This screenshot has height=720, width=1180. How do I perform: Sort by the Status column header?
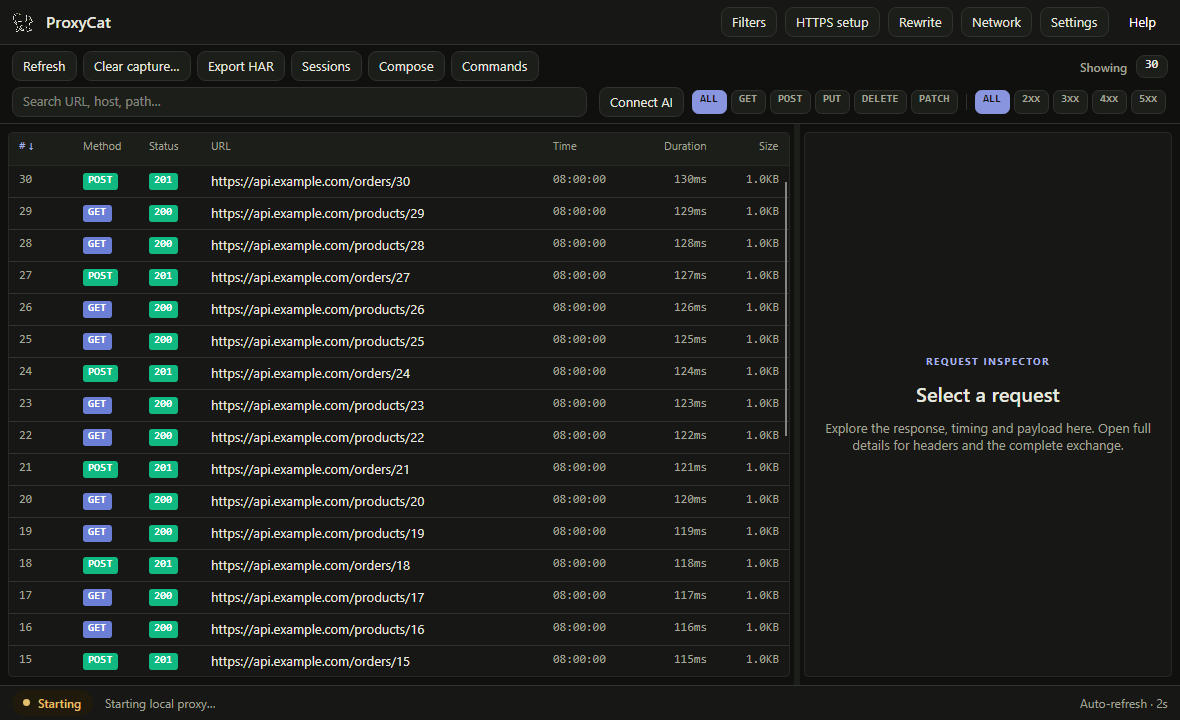163,146
